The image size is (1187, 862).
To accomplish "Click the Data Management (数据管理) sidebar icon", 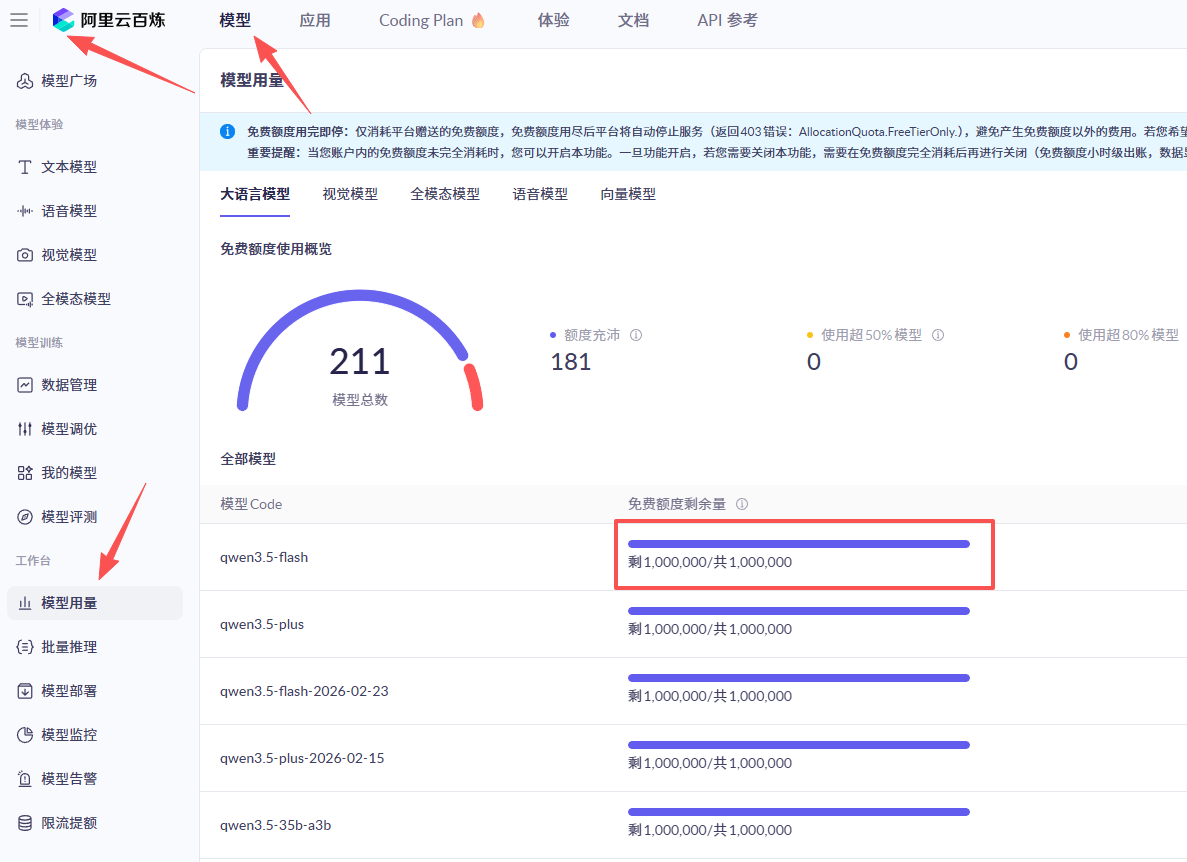I will pos(25,385).
